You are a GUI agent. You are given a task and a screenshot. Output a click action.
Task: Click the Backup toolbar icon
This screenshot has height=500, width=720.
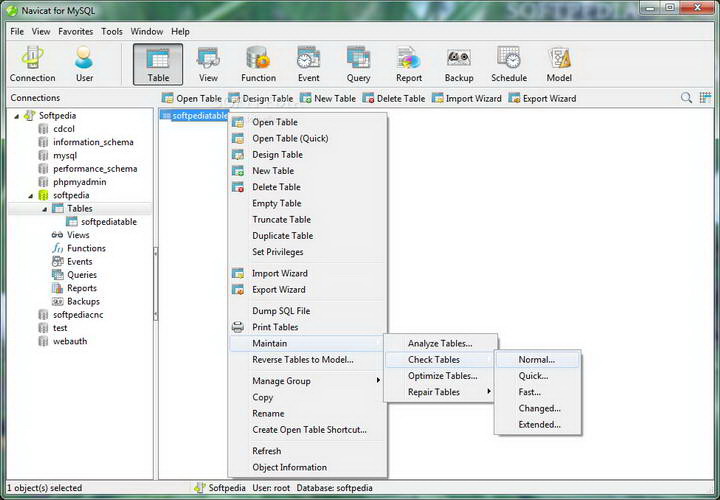click(x=459, y=64)
